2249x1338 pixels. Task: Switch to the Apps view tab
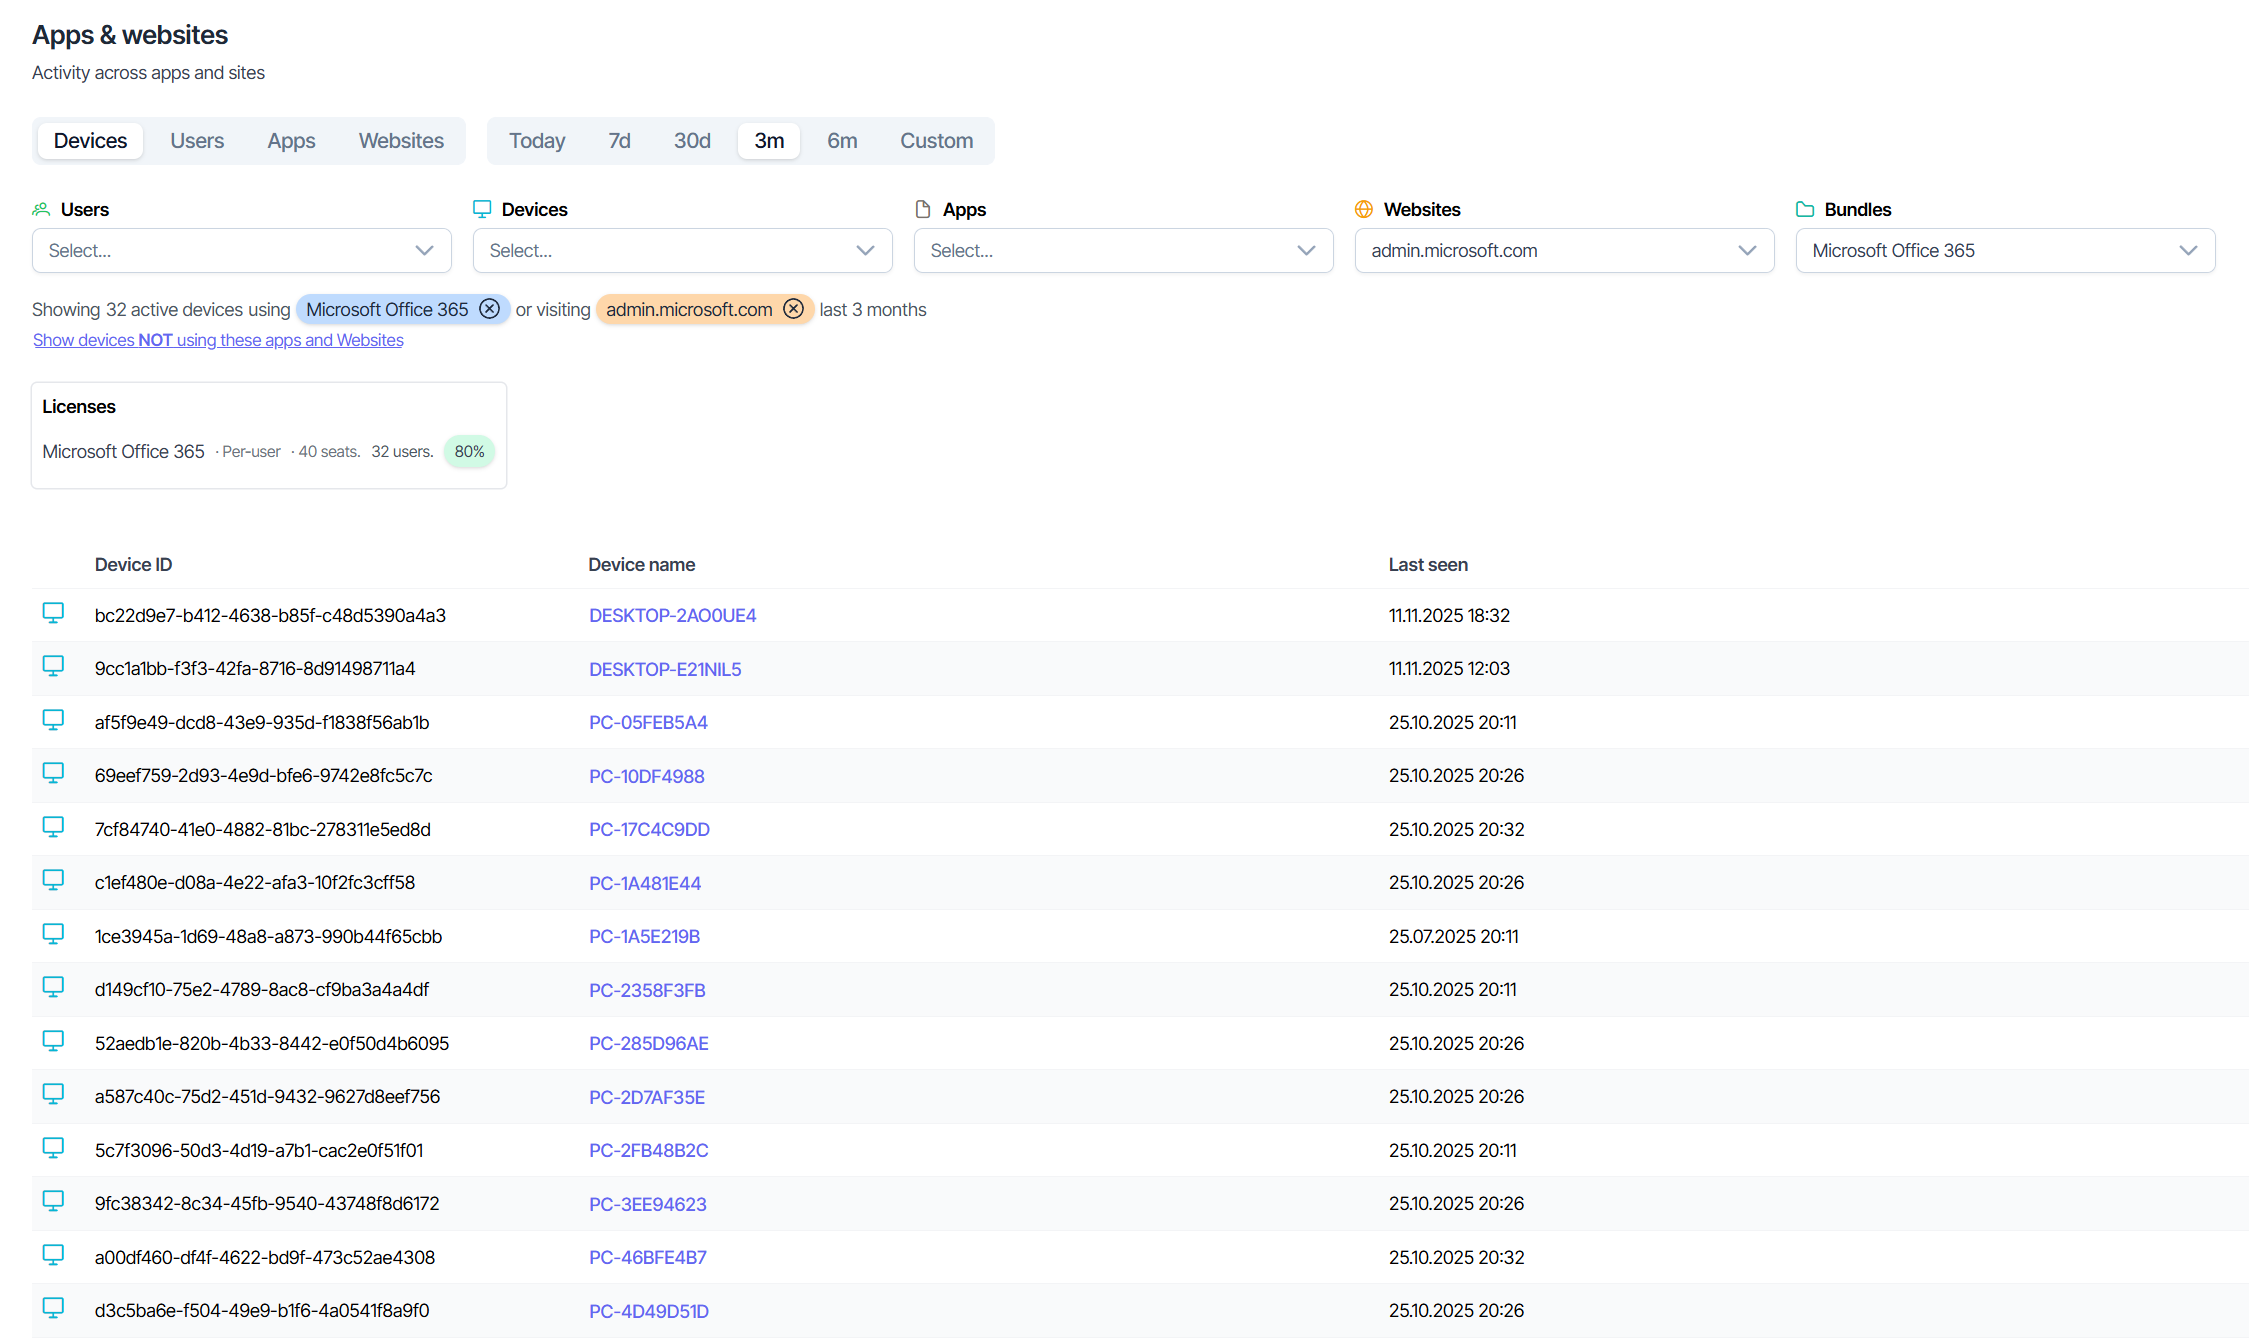(x=291, y=141)
